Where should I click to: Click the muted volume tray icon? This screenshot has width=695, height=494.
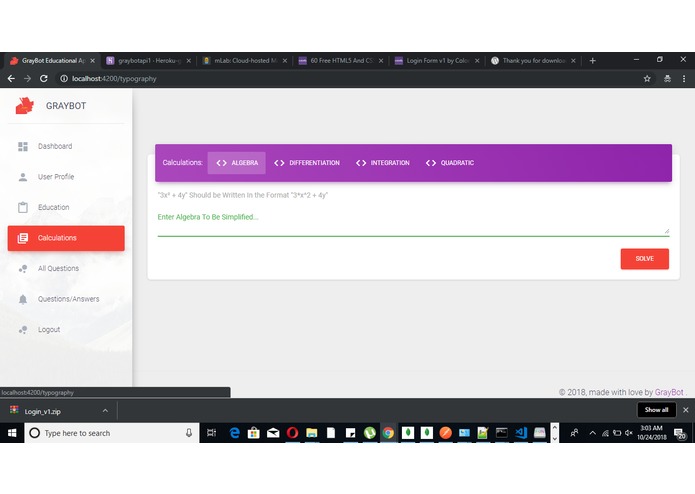pos(629,433)
